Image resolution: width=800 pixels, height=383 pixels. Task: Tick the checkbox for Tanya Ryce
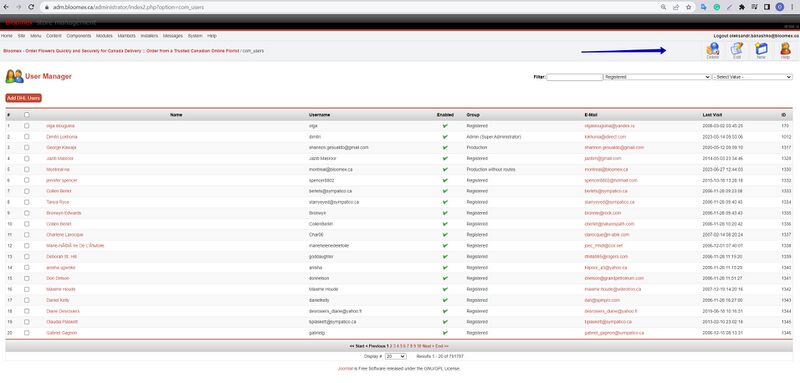[x=27, y=202]
